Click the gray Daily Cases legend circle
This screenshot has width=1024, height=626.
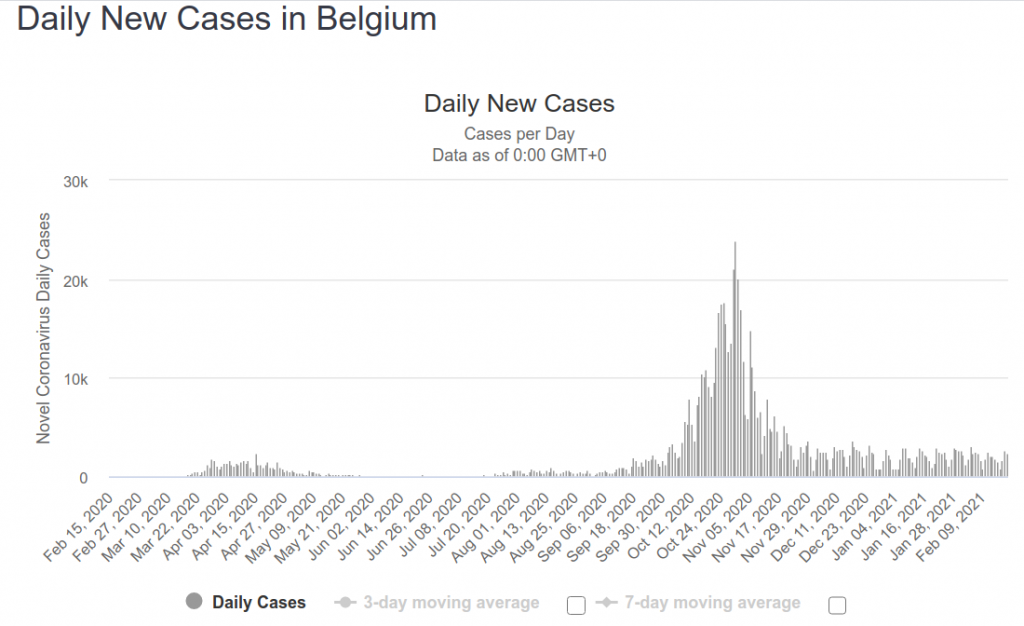coord(194,602)
